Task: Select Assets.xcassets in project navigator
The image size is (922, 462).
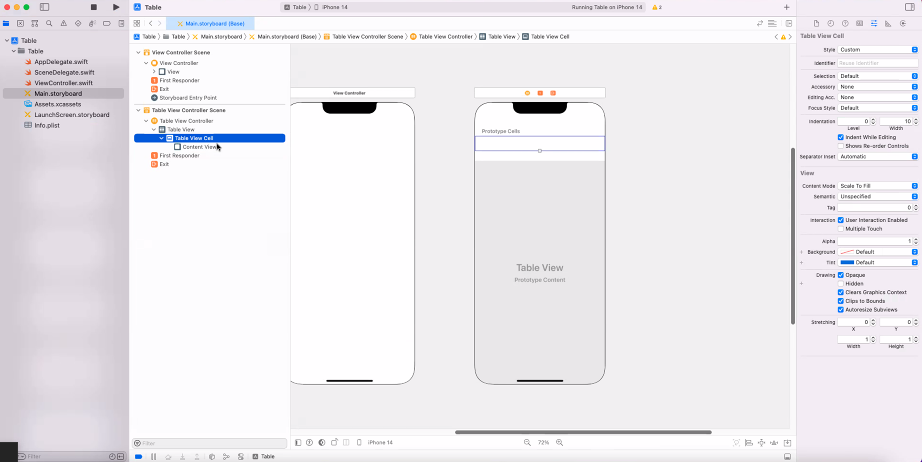Action: click(x=58, y=104)
